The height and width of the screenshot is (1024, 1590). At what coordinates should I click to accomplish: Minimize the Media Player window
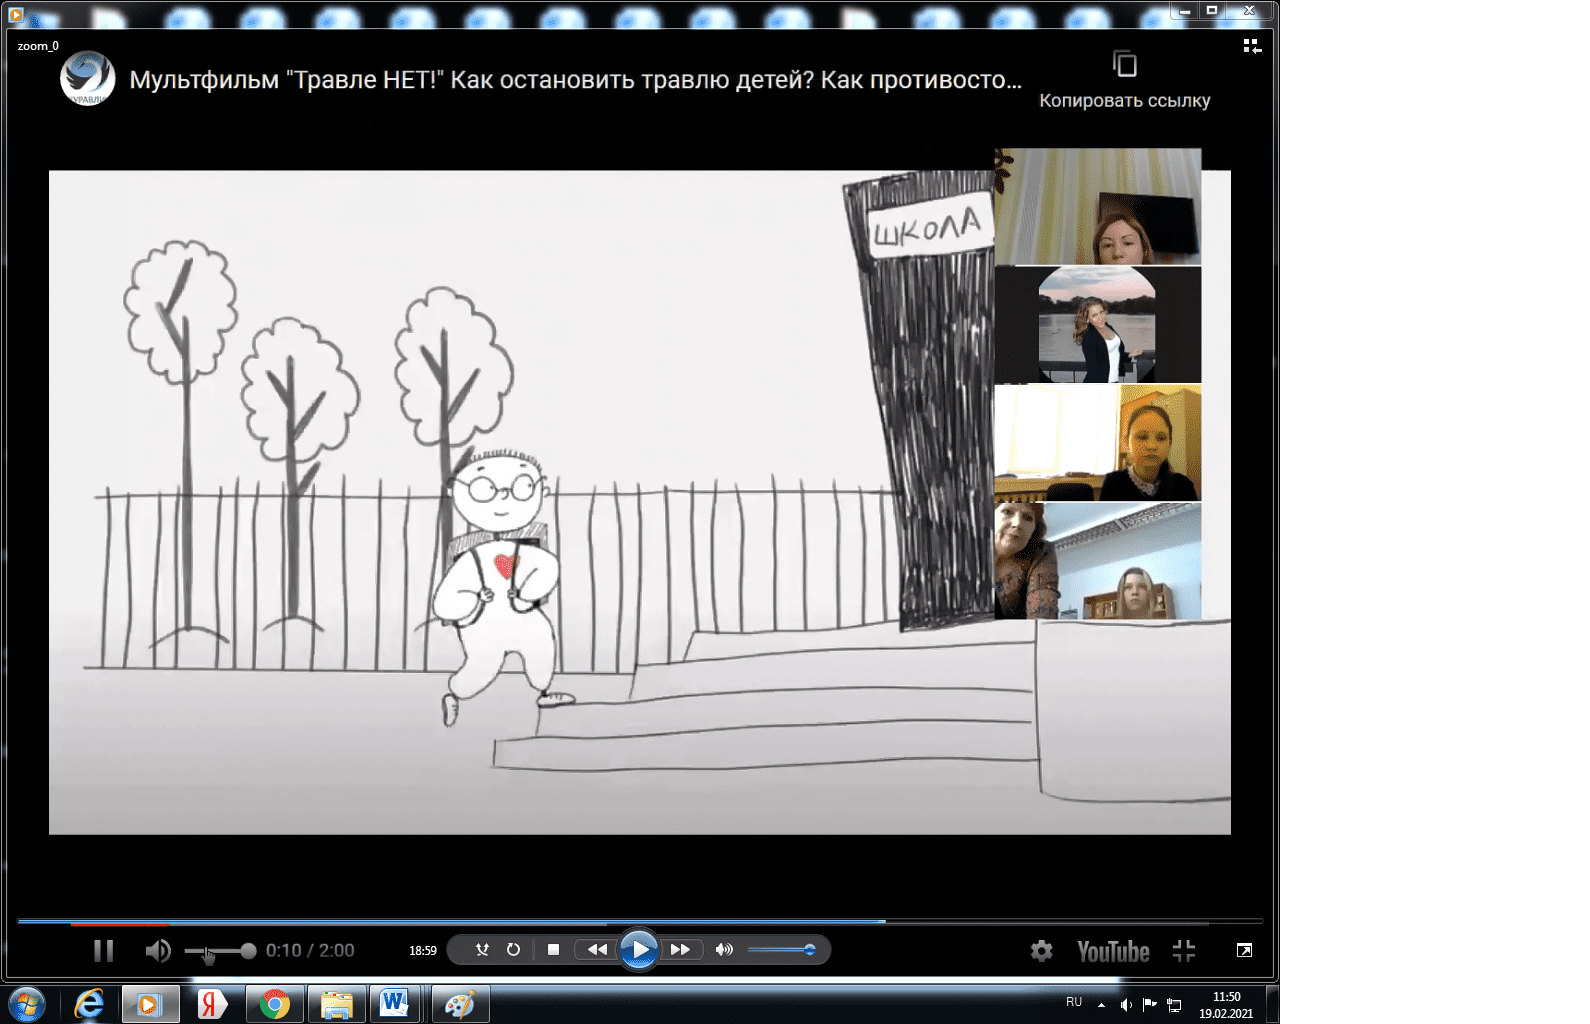pos(1185,11)
